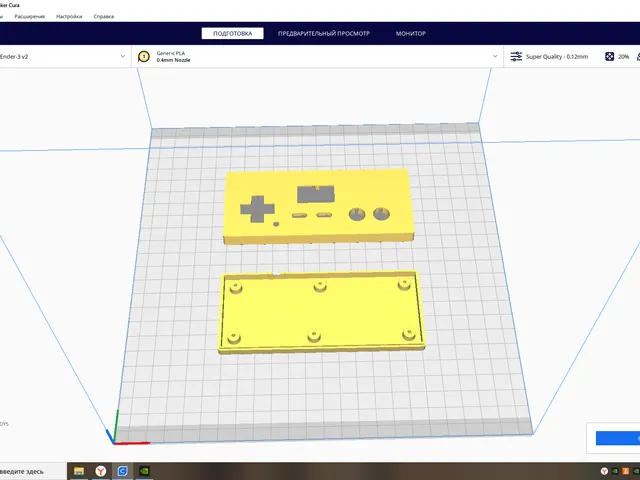Screen dimensions: 640x480
Task: Select the controller front plate model
Action: pos(318,206)
